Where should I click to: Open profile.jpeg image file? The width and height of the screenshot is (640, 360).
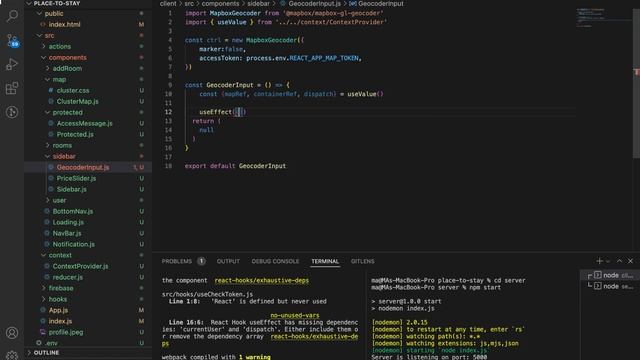(66, 332)
